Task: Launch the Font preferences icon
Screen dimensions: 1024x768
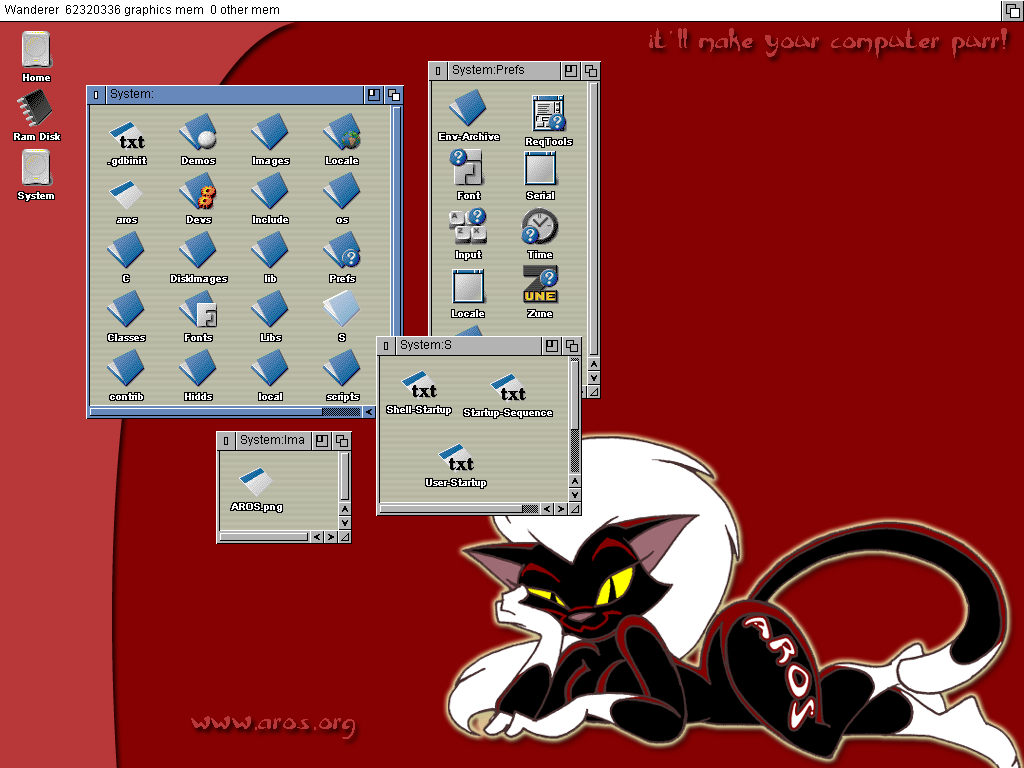Action: (468, 168)
